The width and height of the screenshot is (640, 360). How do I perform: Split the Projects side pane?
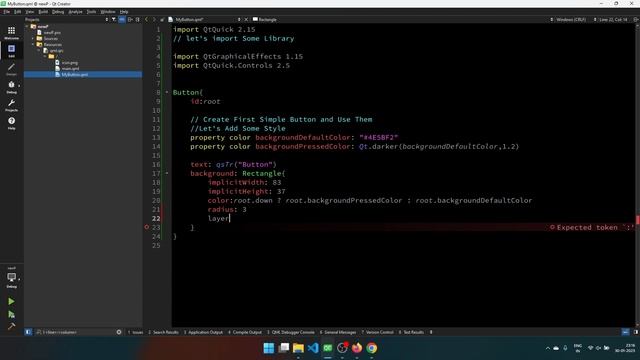click(x=130, y=19)
